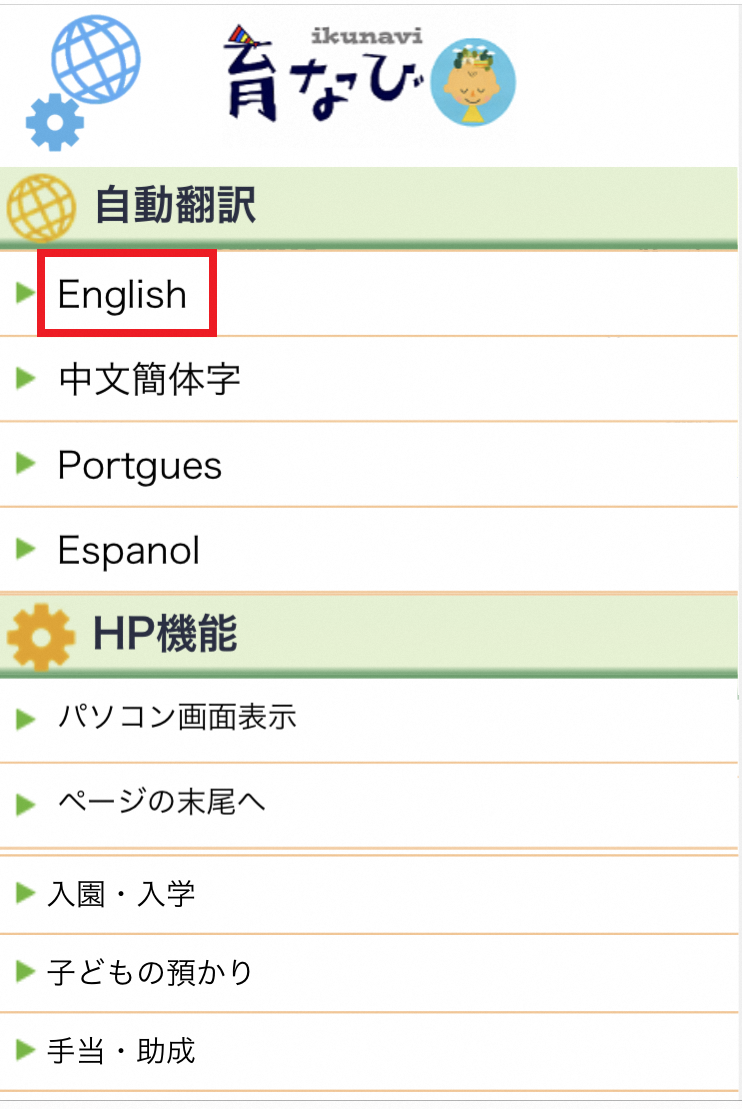Open パソコン画面表示 desktop view
This screenshot has width=742, height=1109.
point(177,718)
